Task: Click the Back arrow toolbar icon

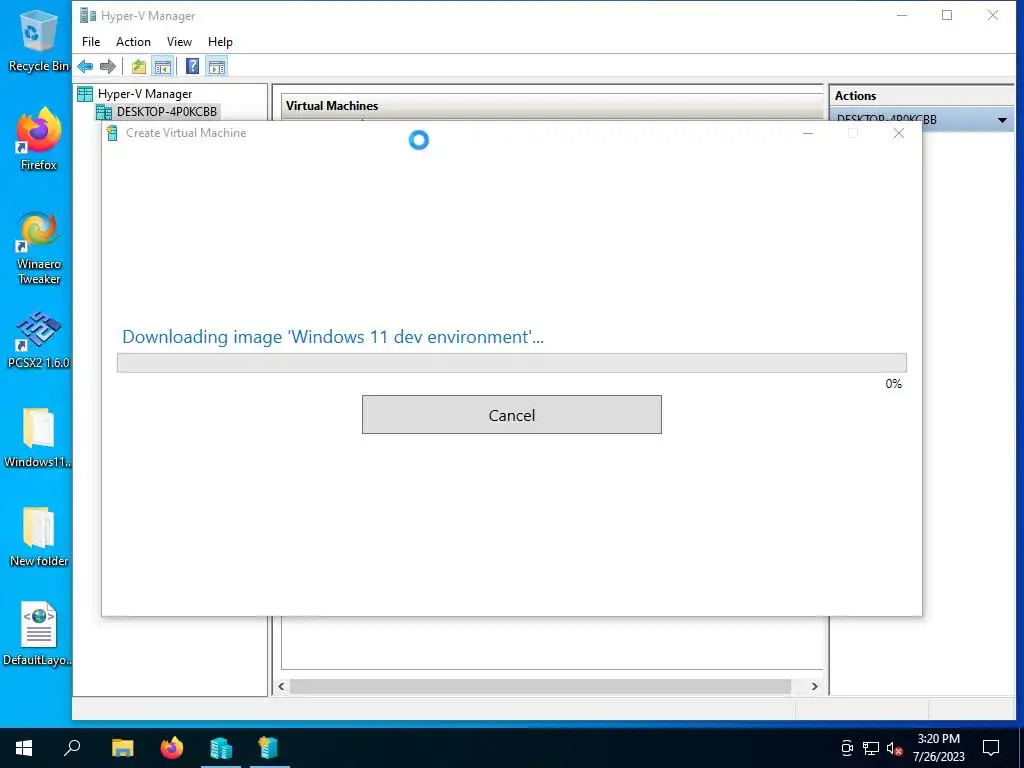Action: (85, 66)
